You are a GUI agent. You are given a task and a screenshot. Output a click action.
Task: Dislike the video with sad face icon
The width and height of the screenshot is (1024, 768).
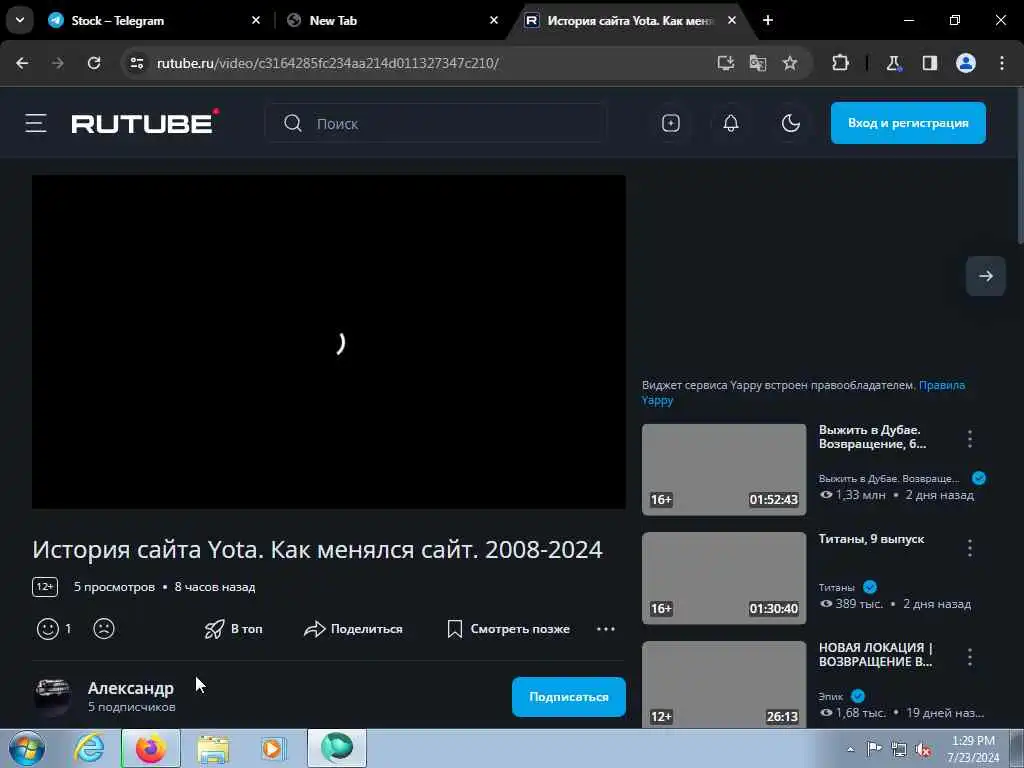pyautogui.click(x=104, y=629)
